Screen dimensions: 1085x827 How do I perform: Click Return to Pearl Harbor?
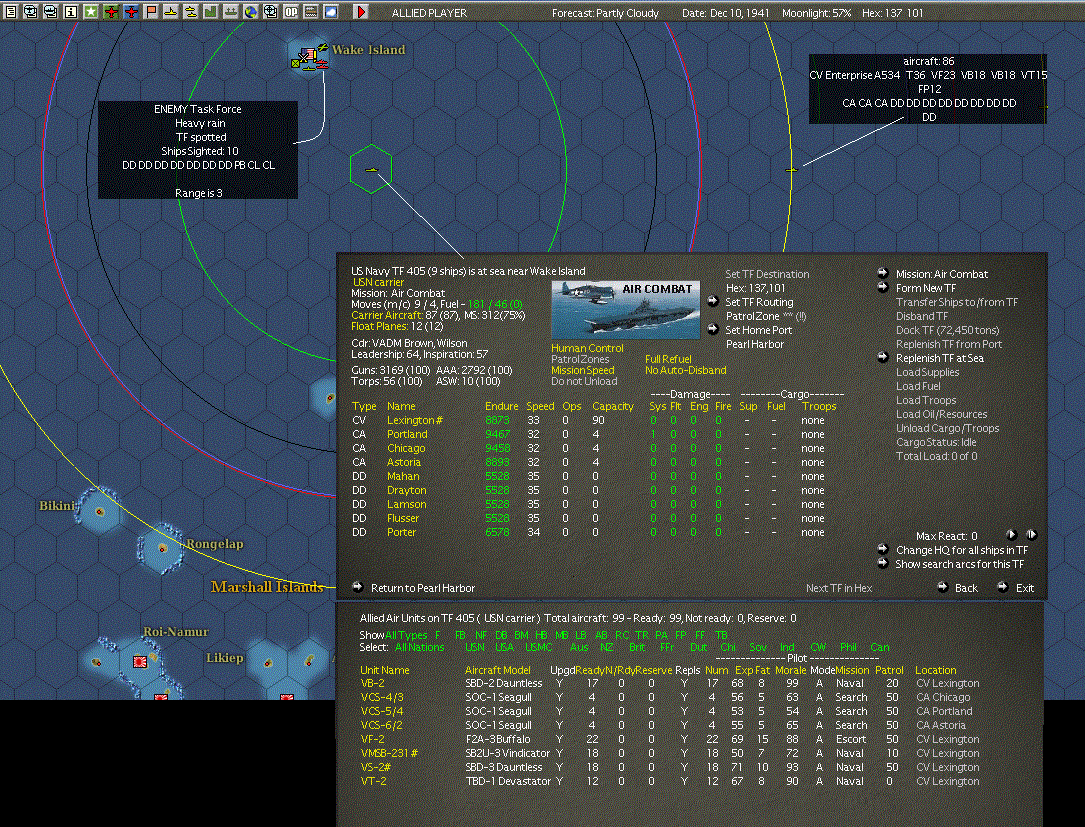point(422,588)
